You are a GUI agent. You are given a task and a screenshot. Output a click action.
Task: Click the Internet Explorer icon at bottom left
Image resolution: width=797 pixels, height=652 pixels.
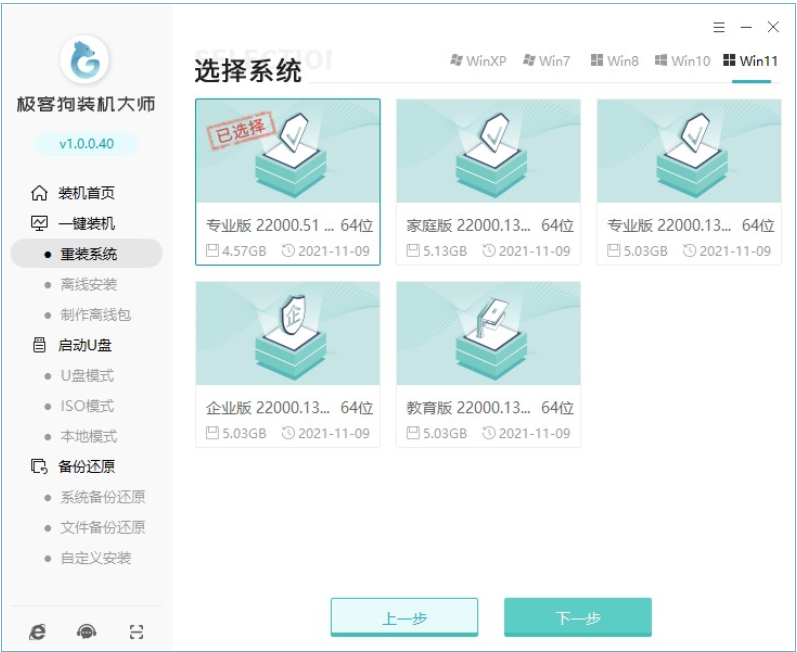click(x=37, y=631)
